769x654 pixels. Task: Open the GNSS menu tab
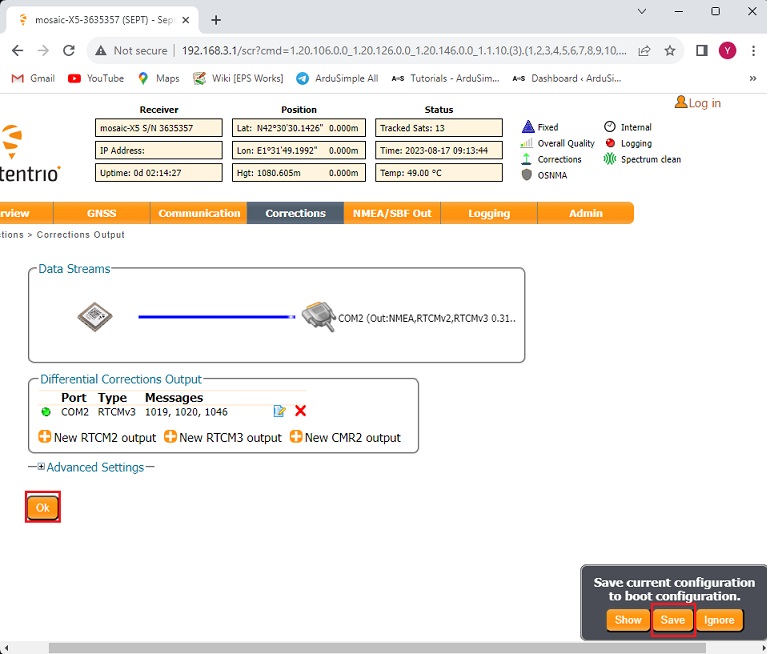102,213
